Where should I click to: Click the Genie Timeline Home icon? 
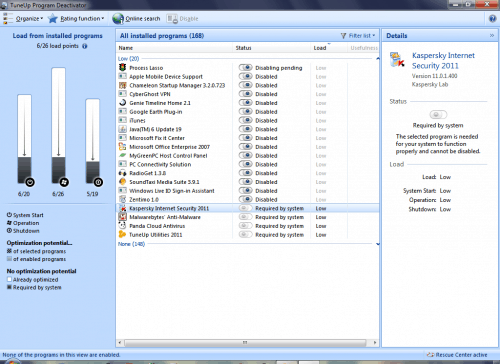[x=122, y=103]
